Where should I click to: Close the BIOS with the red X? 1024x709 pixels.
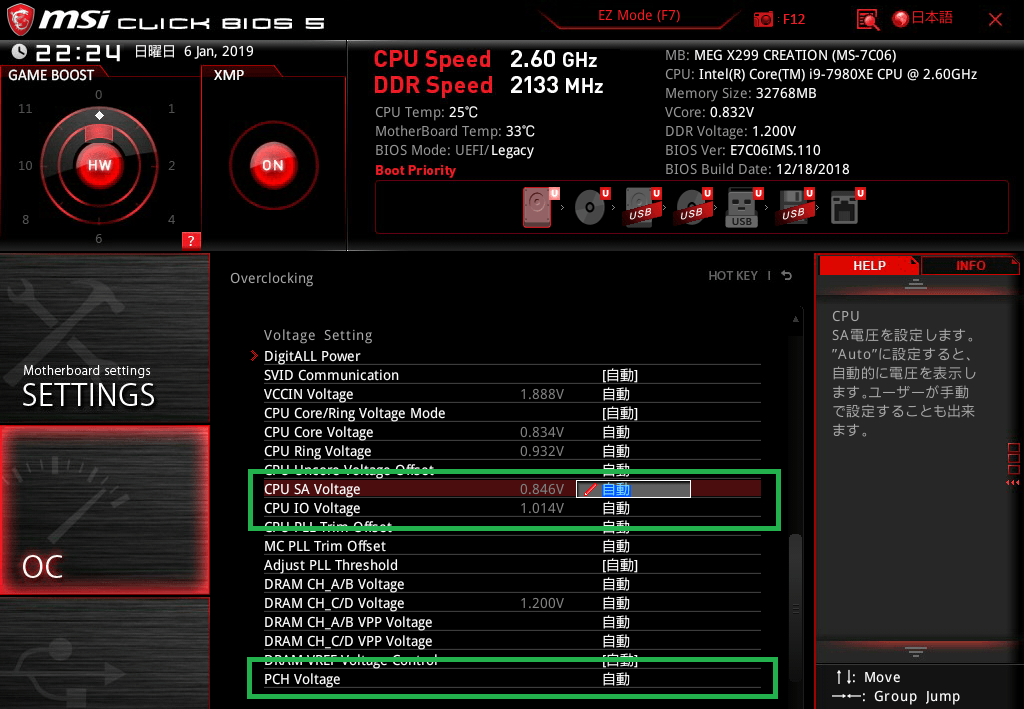[x=995, y=20]
